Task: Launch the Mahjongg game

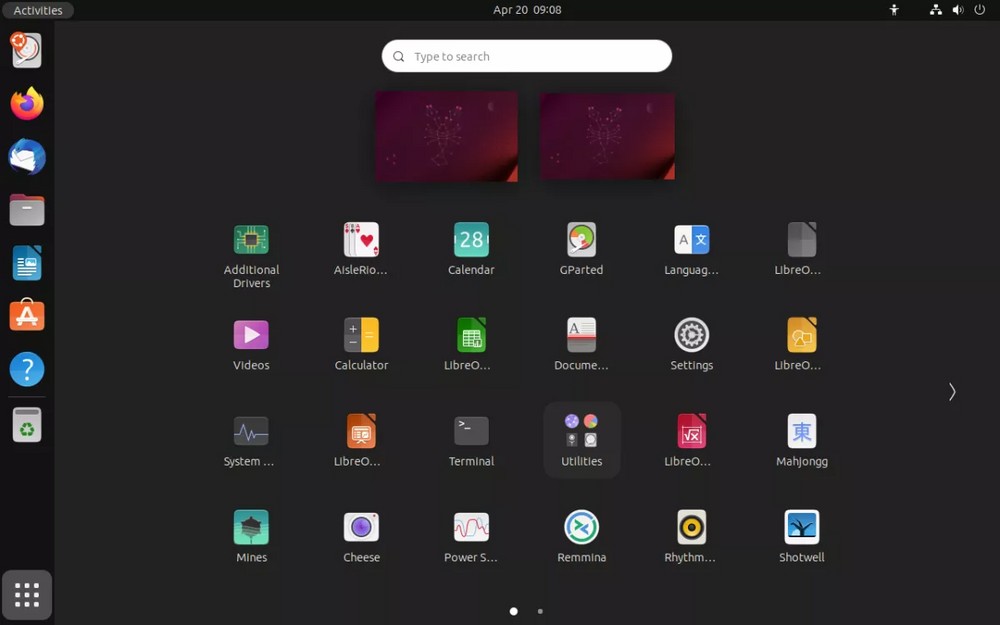Action: click(801, 432)
